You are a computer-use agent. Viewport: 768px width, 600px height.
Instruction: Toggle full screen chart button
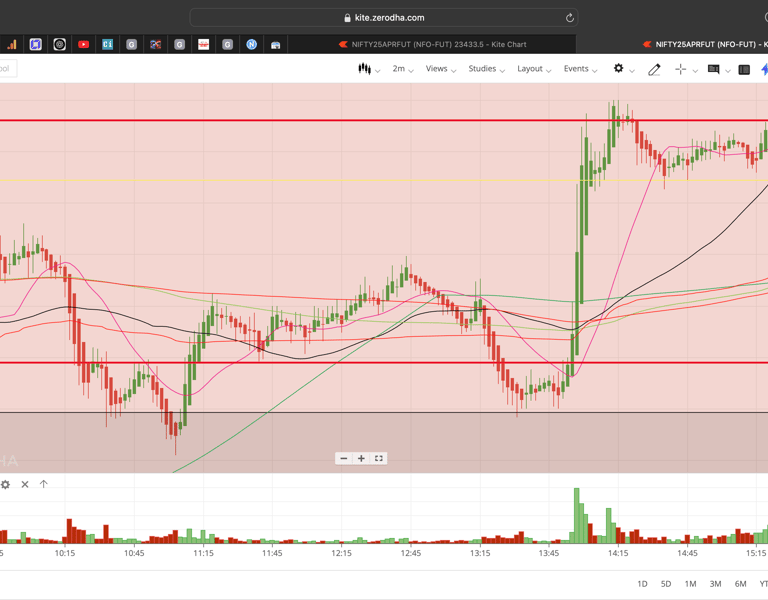coord(379,458)
